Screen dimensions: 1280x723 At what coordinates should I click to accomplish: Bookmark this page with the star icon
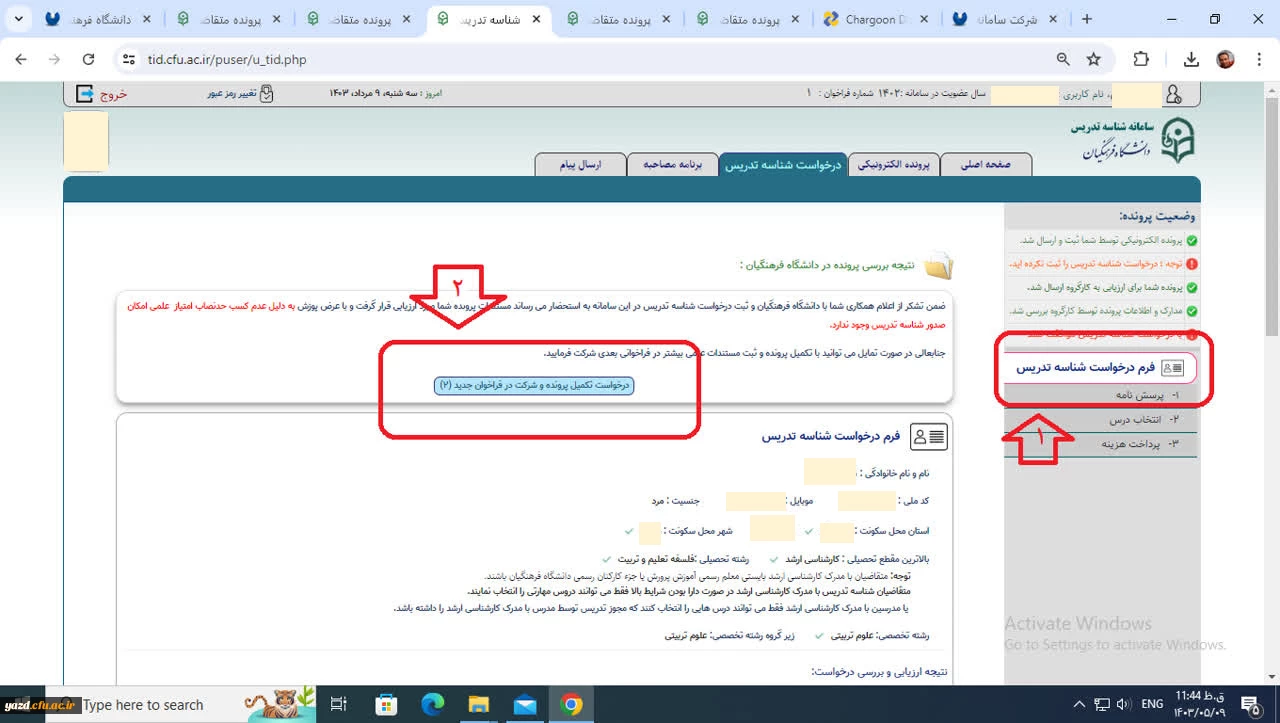[x=1093, y=60]
